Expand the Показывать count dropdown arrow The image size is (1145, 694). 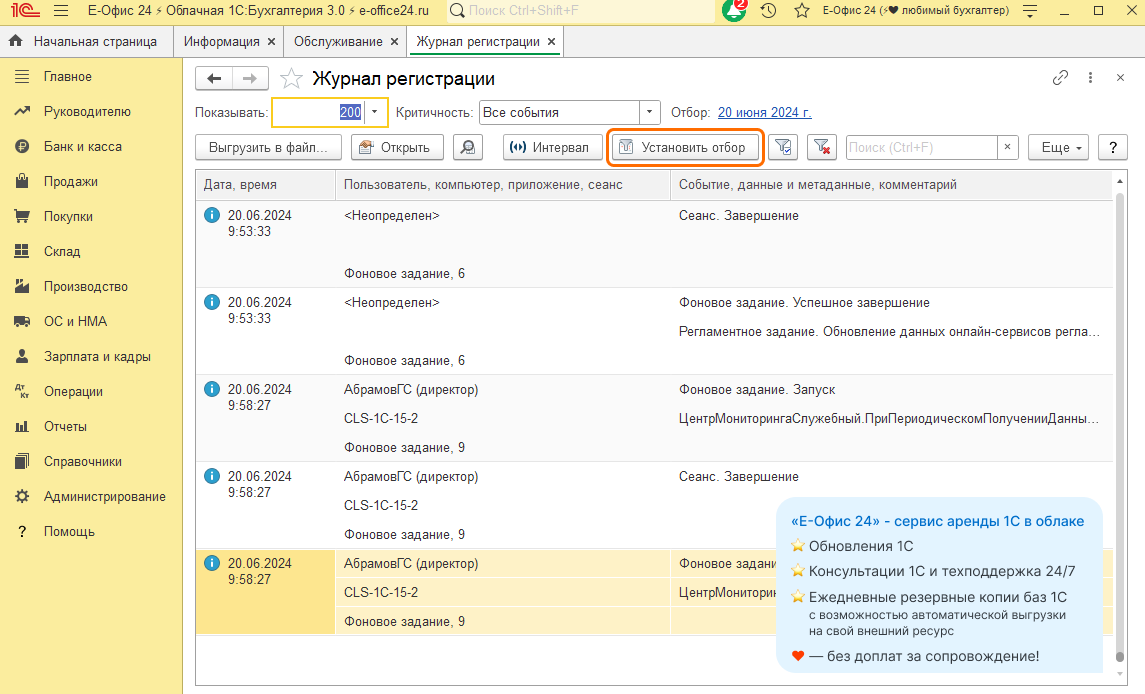tap(375, 113)
